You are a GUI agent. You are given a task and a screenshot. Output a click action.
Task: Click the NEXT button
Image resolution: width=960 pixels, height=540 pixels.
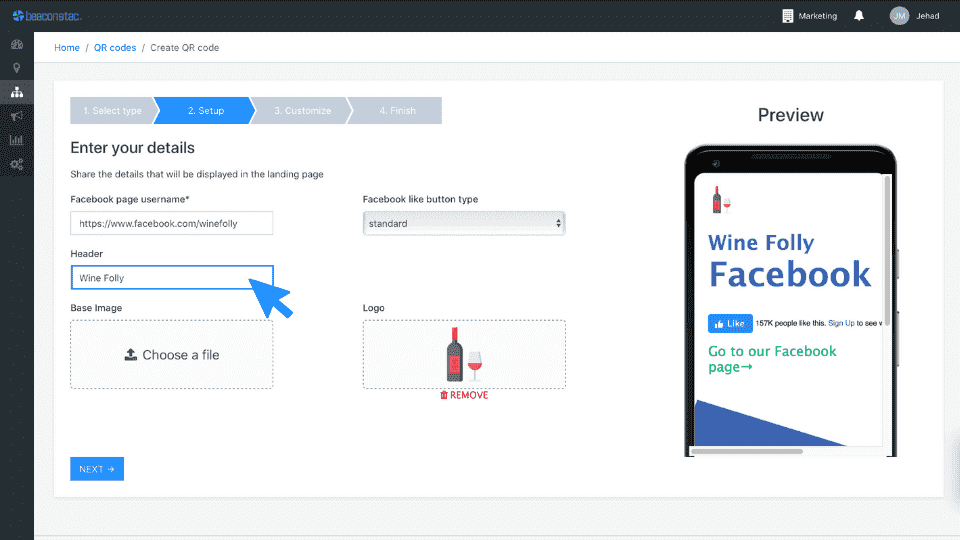click(97, 469)
